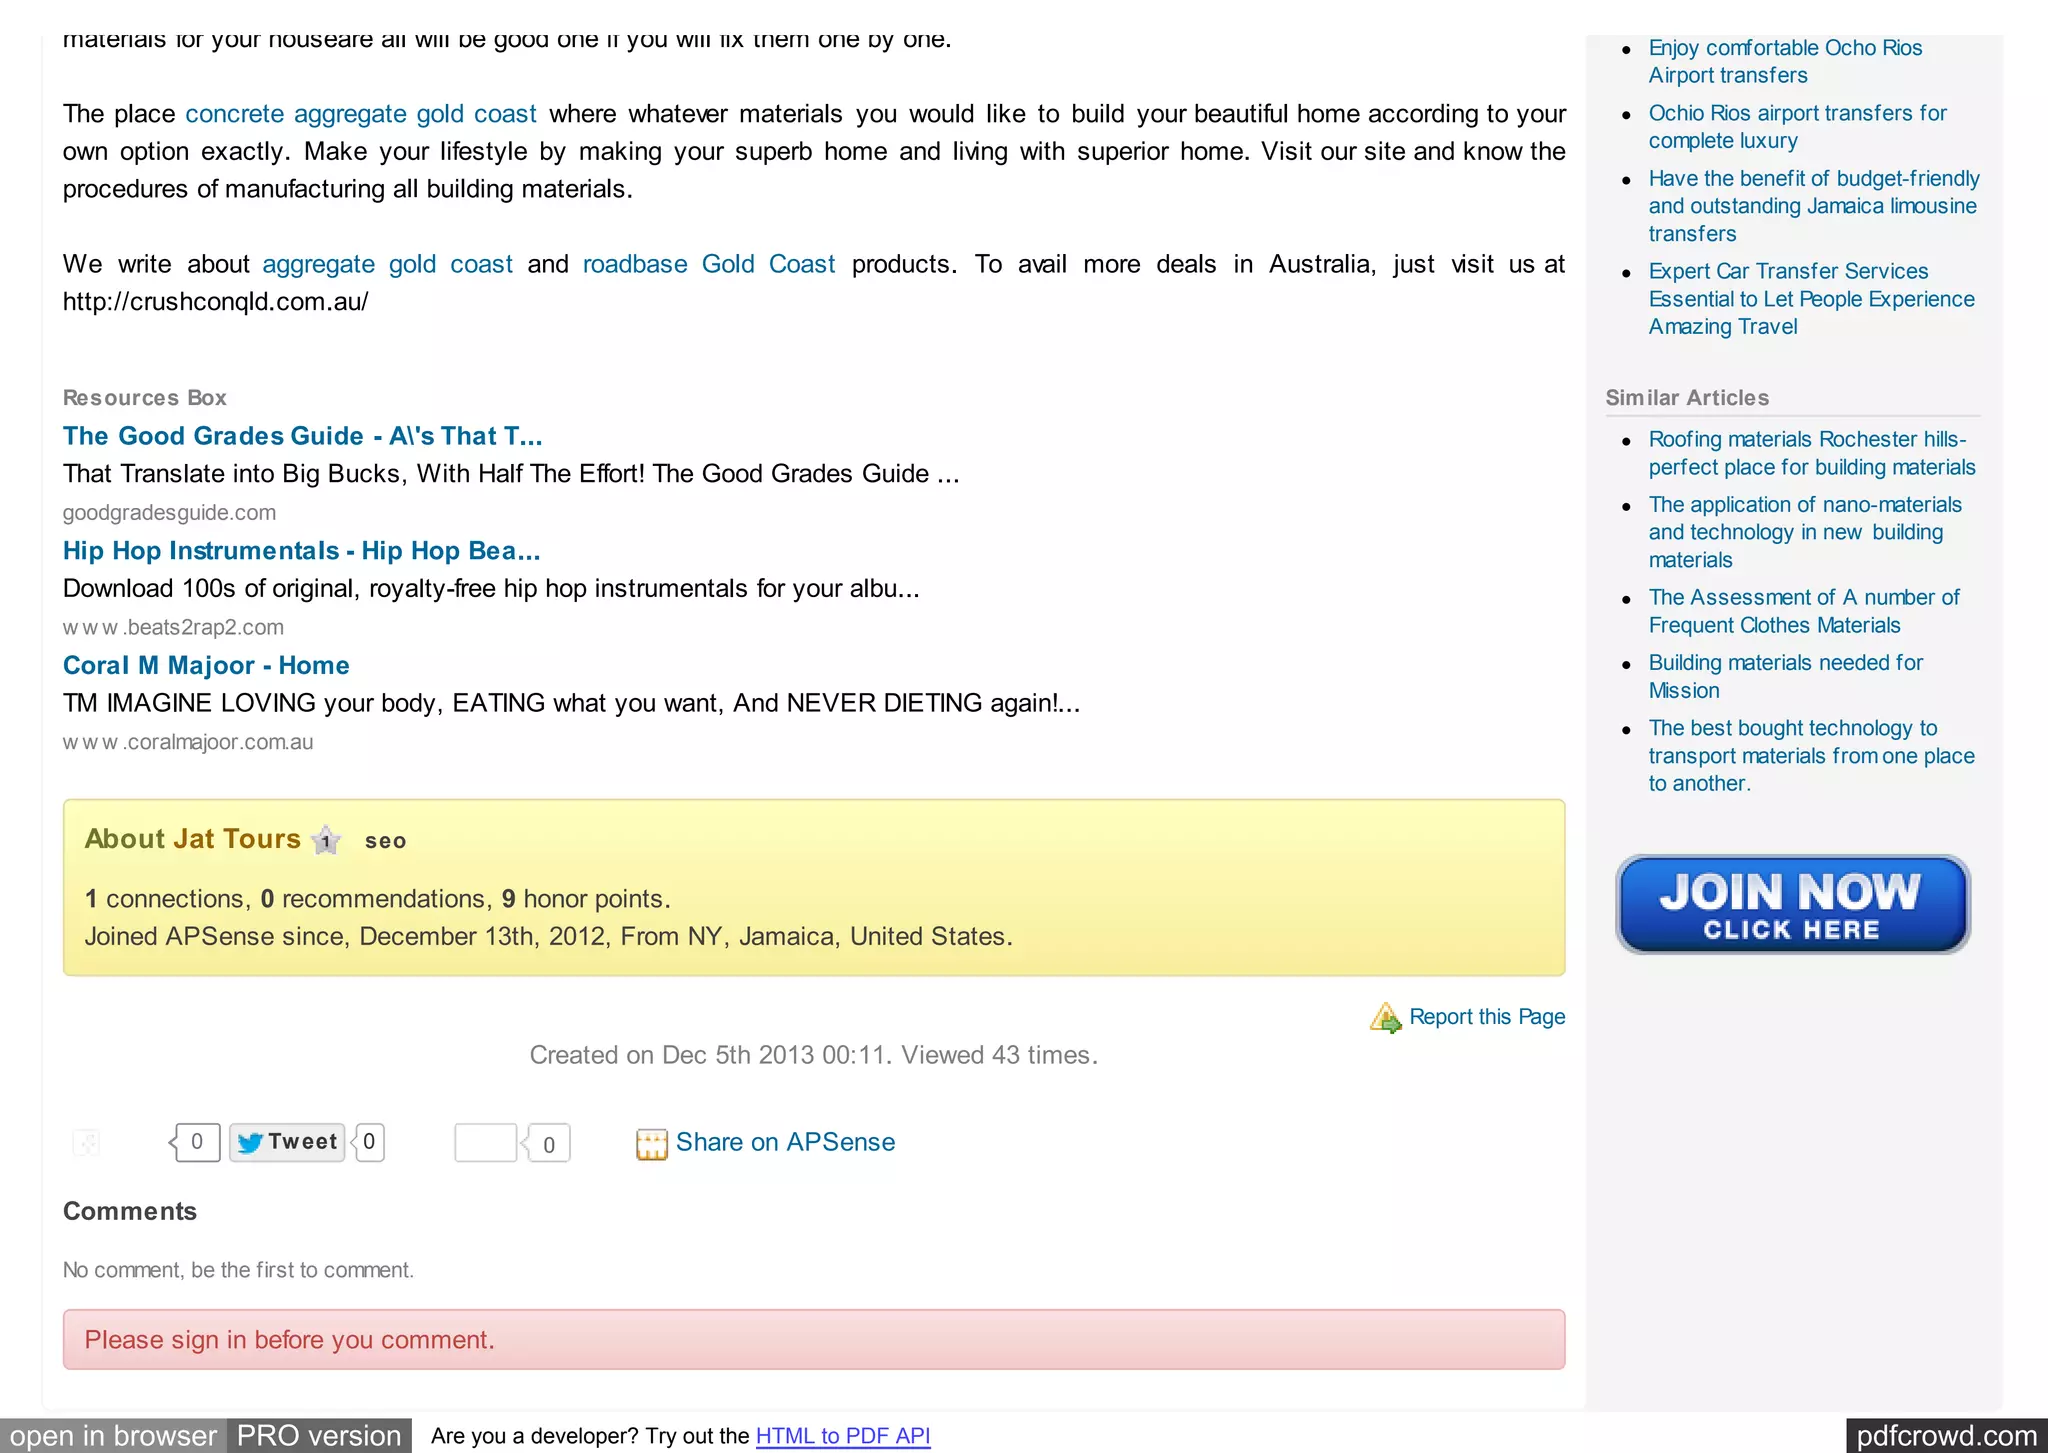Open The Good Grades Guide resource link
Image resolution: width=2048 pixels, height=1453 pixels.
click(x=302, y=436)
